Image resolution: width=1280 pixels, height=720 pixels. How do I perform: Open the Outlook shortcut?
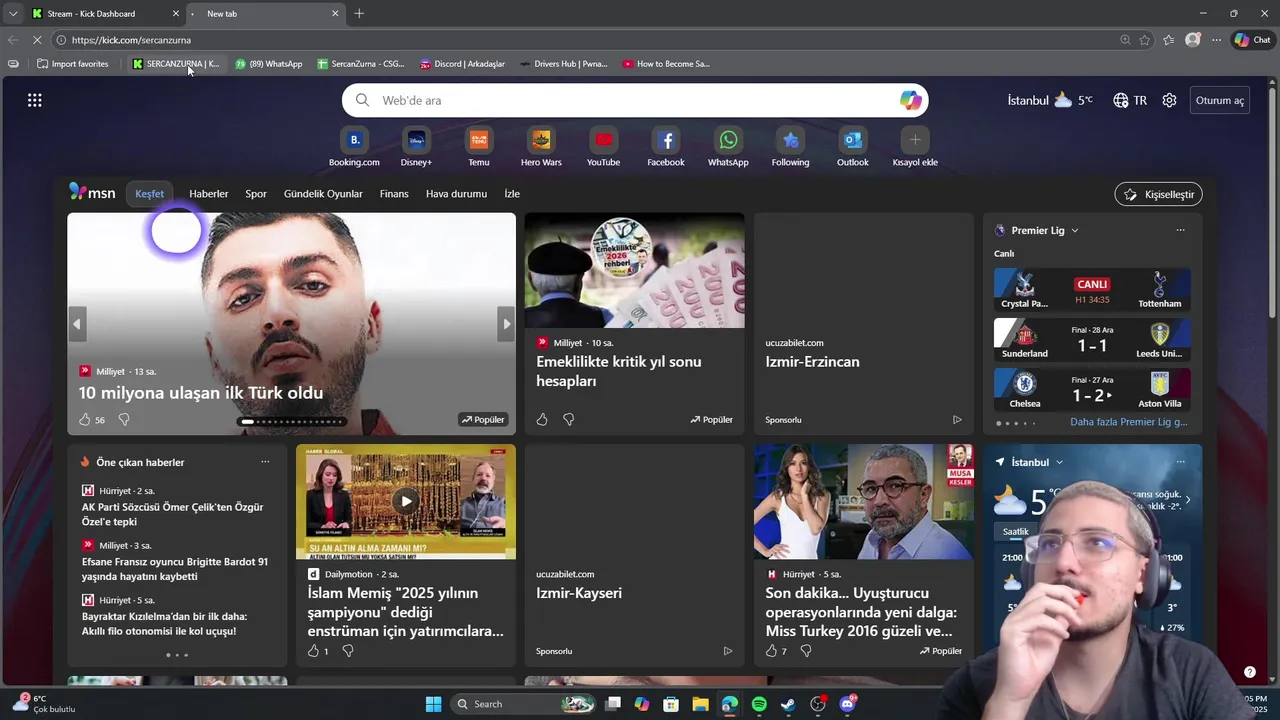tap(853, 146)
